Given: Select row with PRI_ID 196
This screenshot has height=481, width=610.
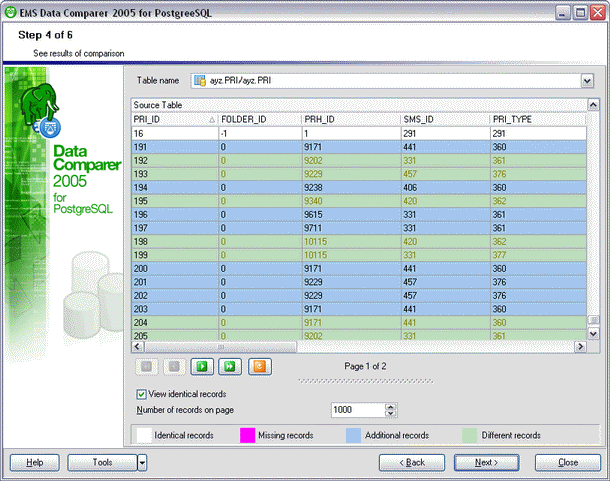Looking at the screenshot, I should (x=359, y=215).
